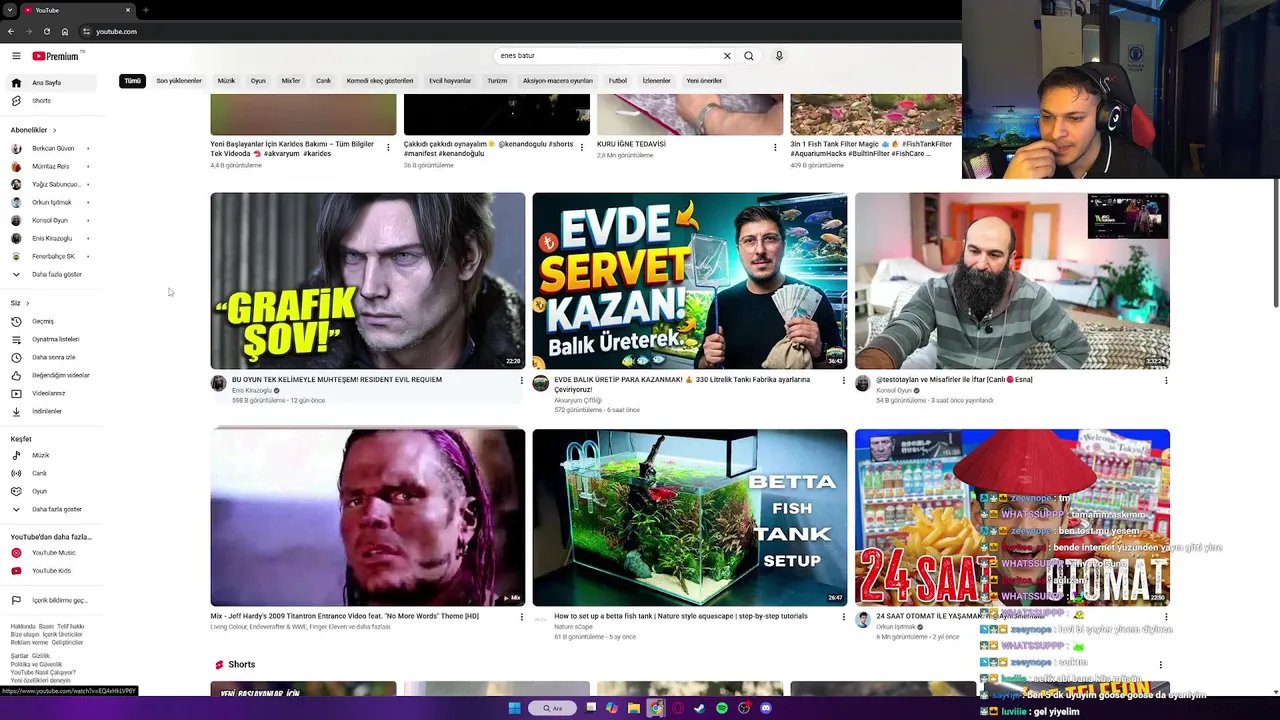
Task: Click the Ara taskbar search box
Action: [x=553, y=708]
